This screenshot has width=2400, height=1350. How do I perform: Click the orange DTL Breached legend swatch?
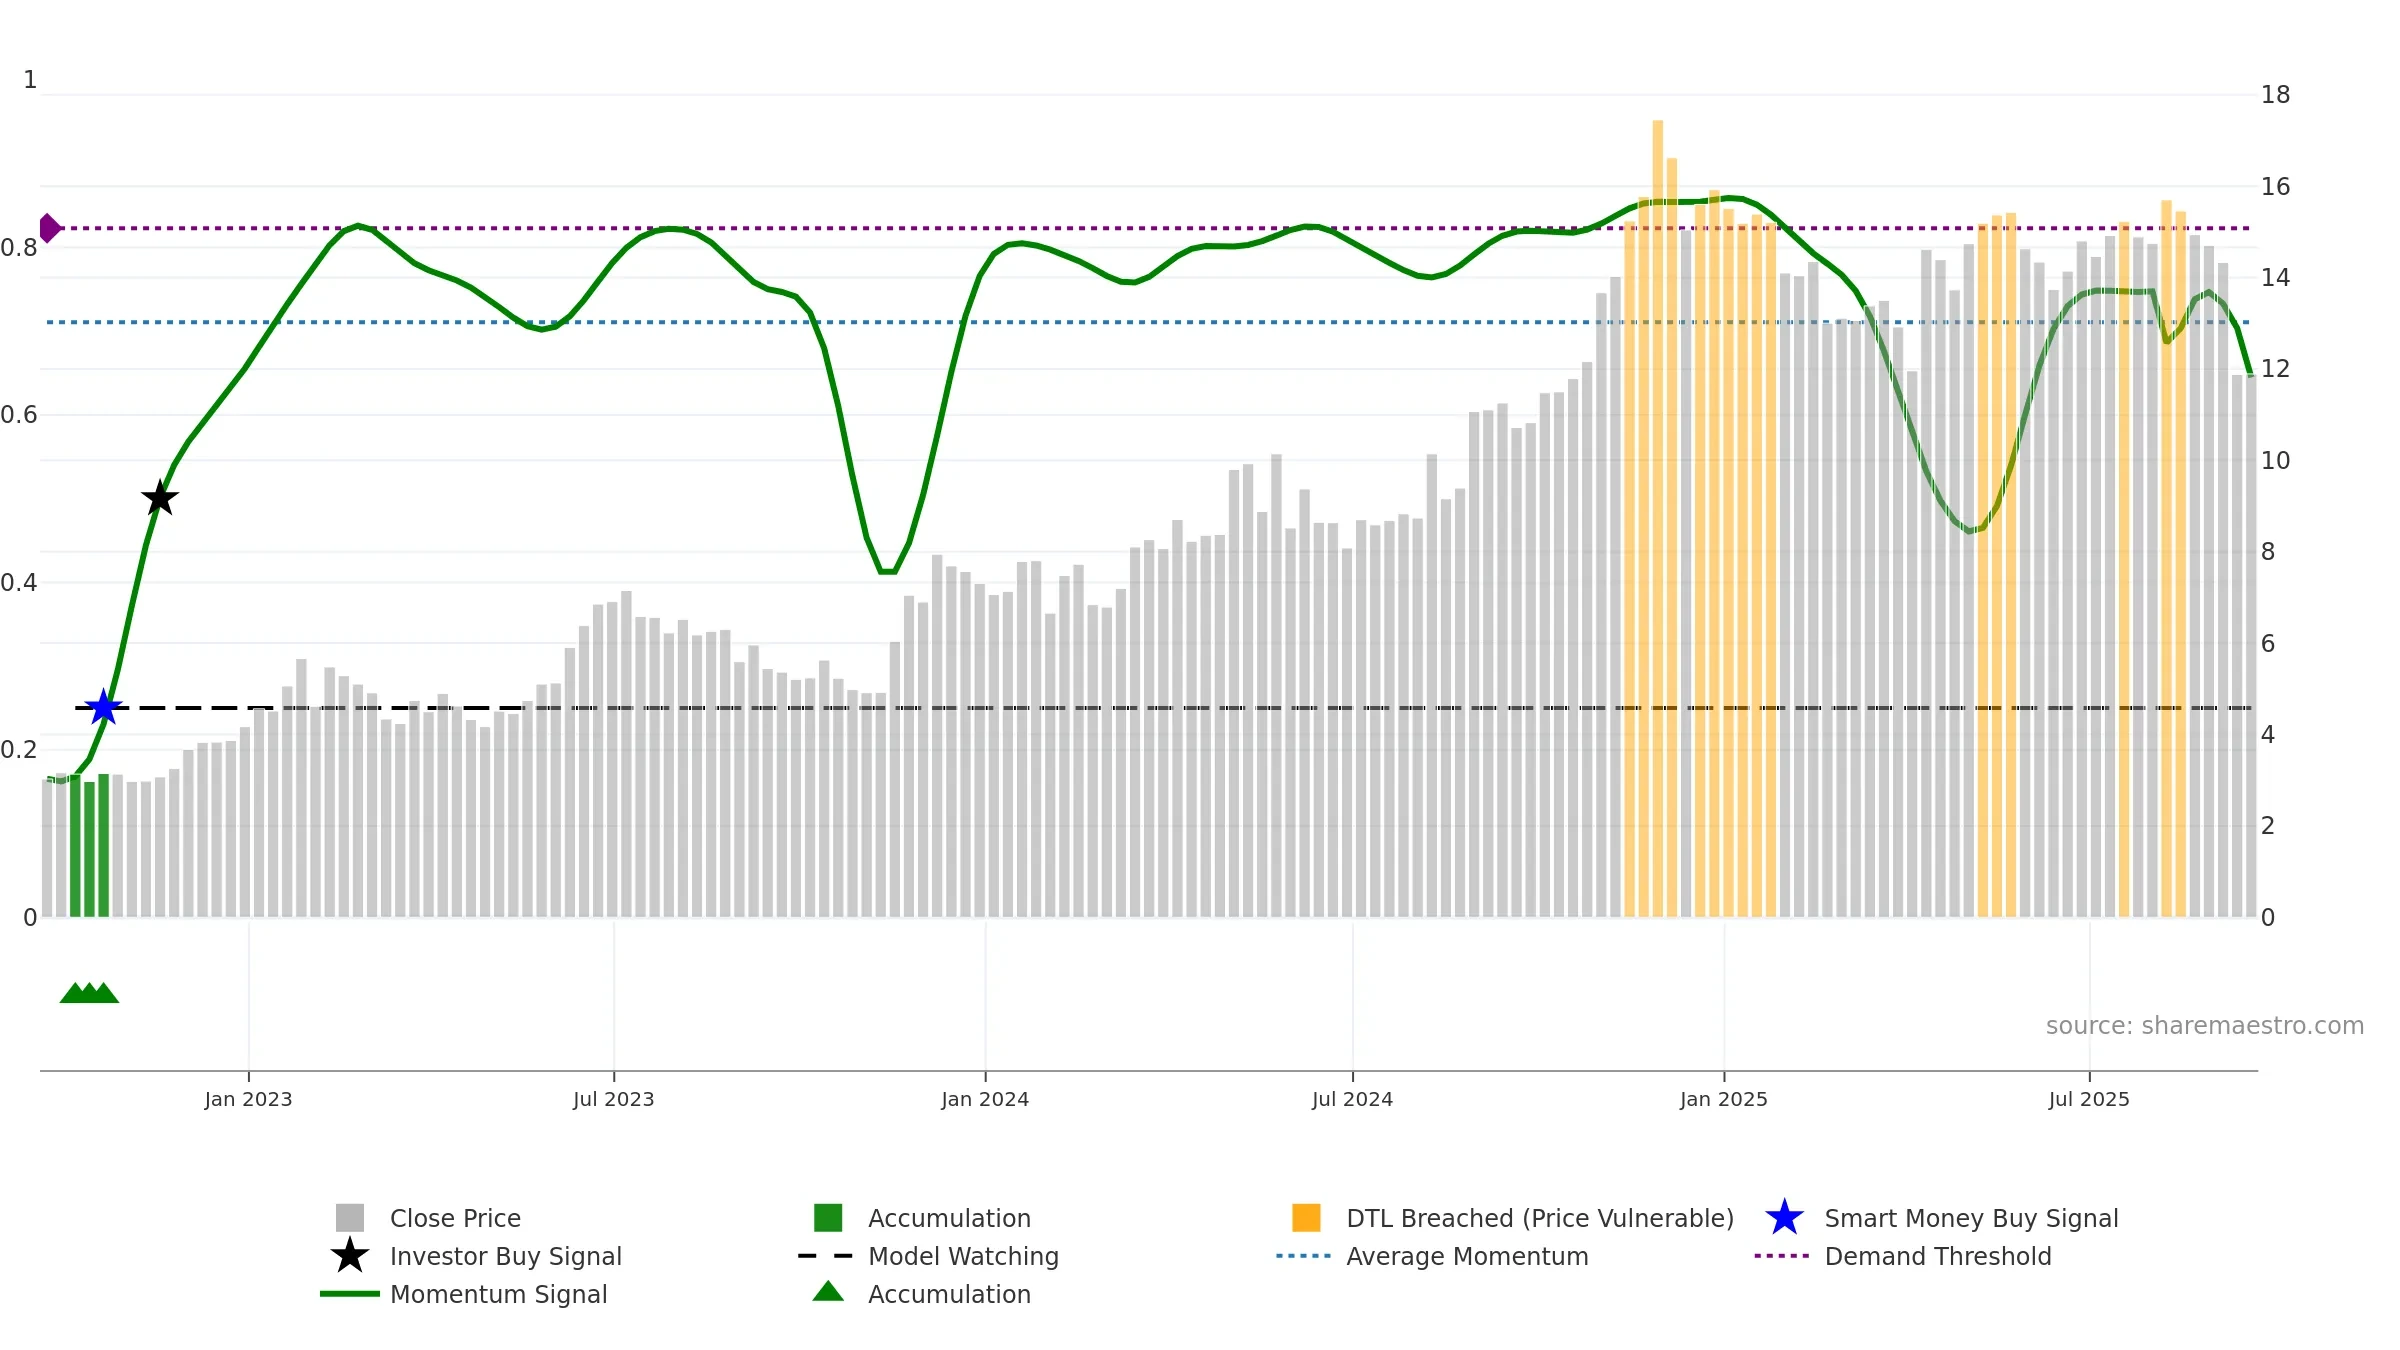pyautogui.click(x=1306, y=1218)
